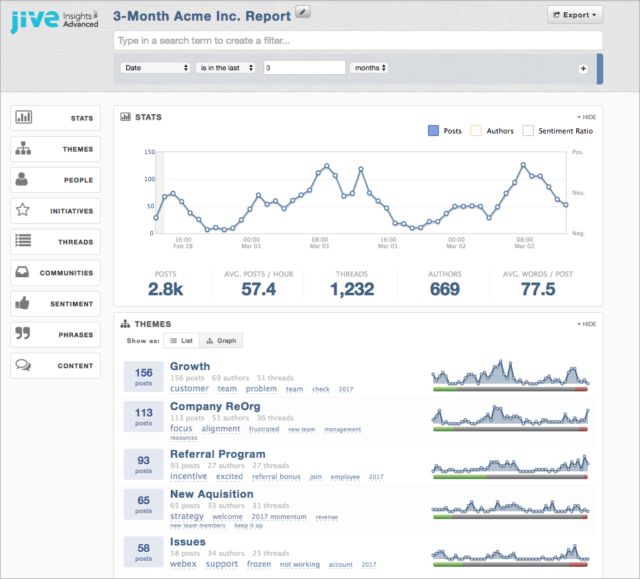Click the pencil edit icon beside report title
Screen dimensions: 640x579
(x=305, y=11)
